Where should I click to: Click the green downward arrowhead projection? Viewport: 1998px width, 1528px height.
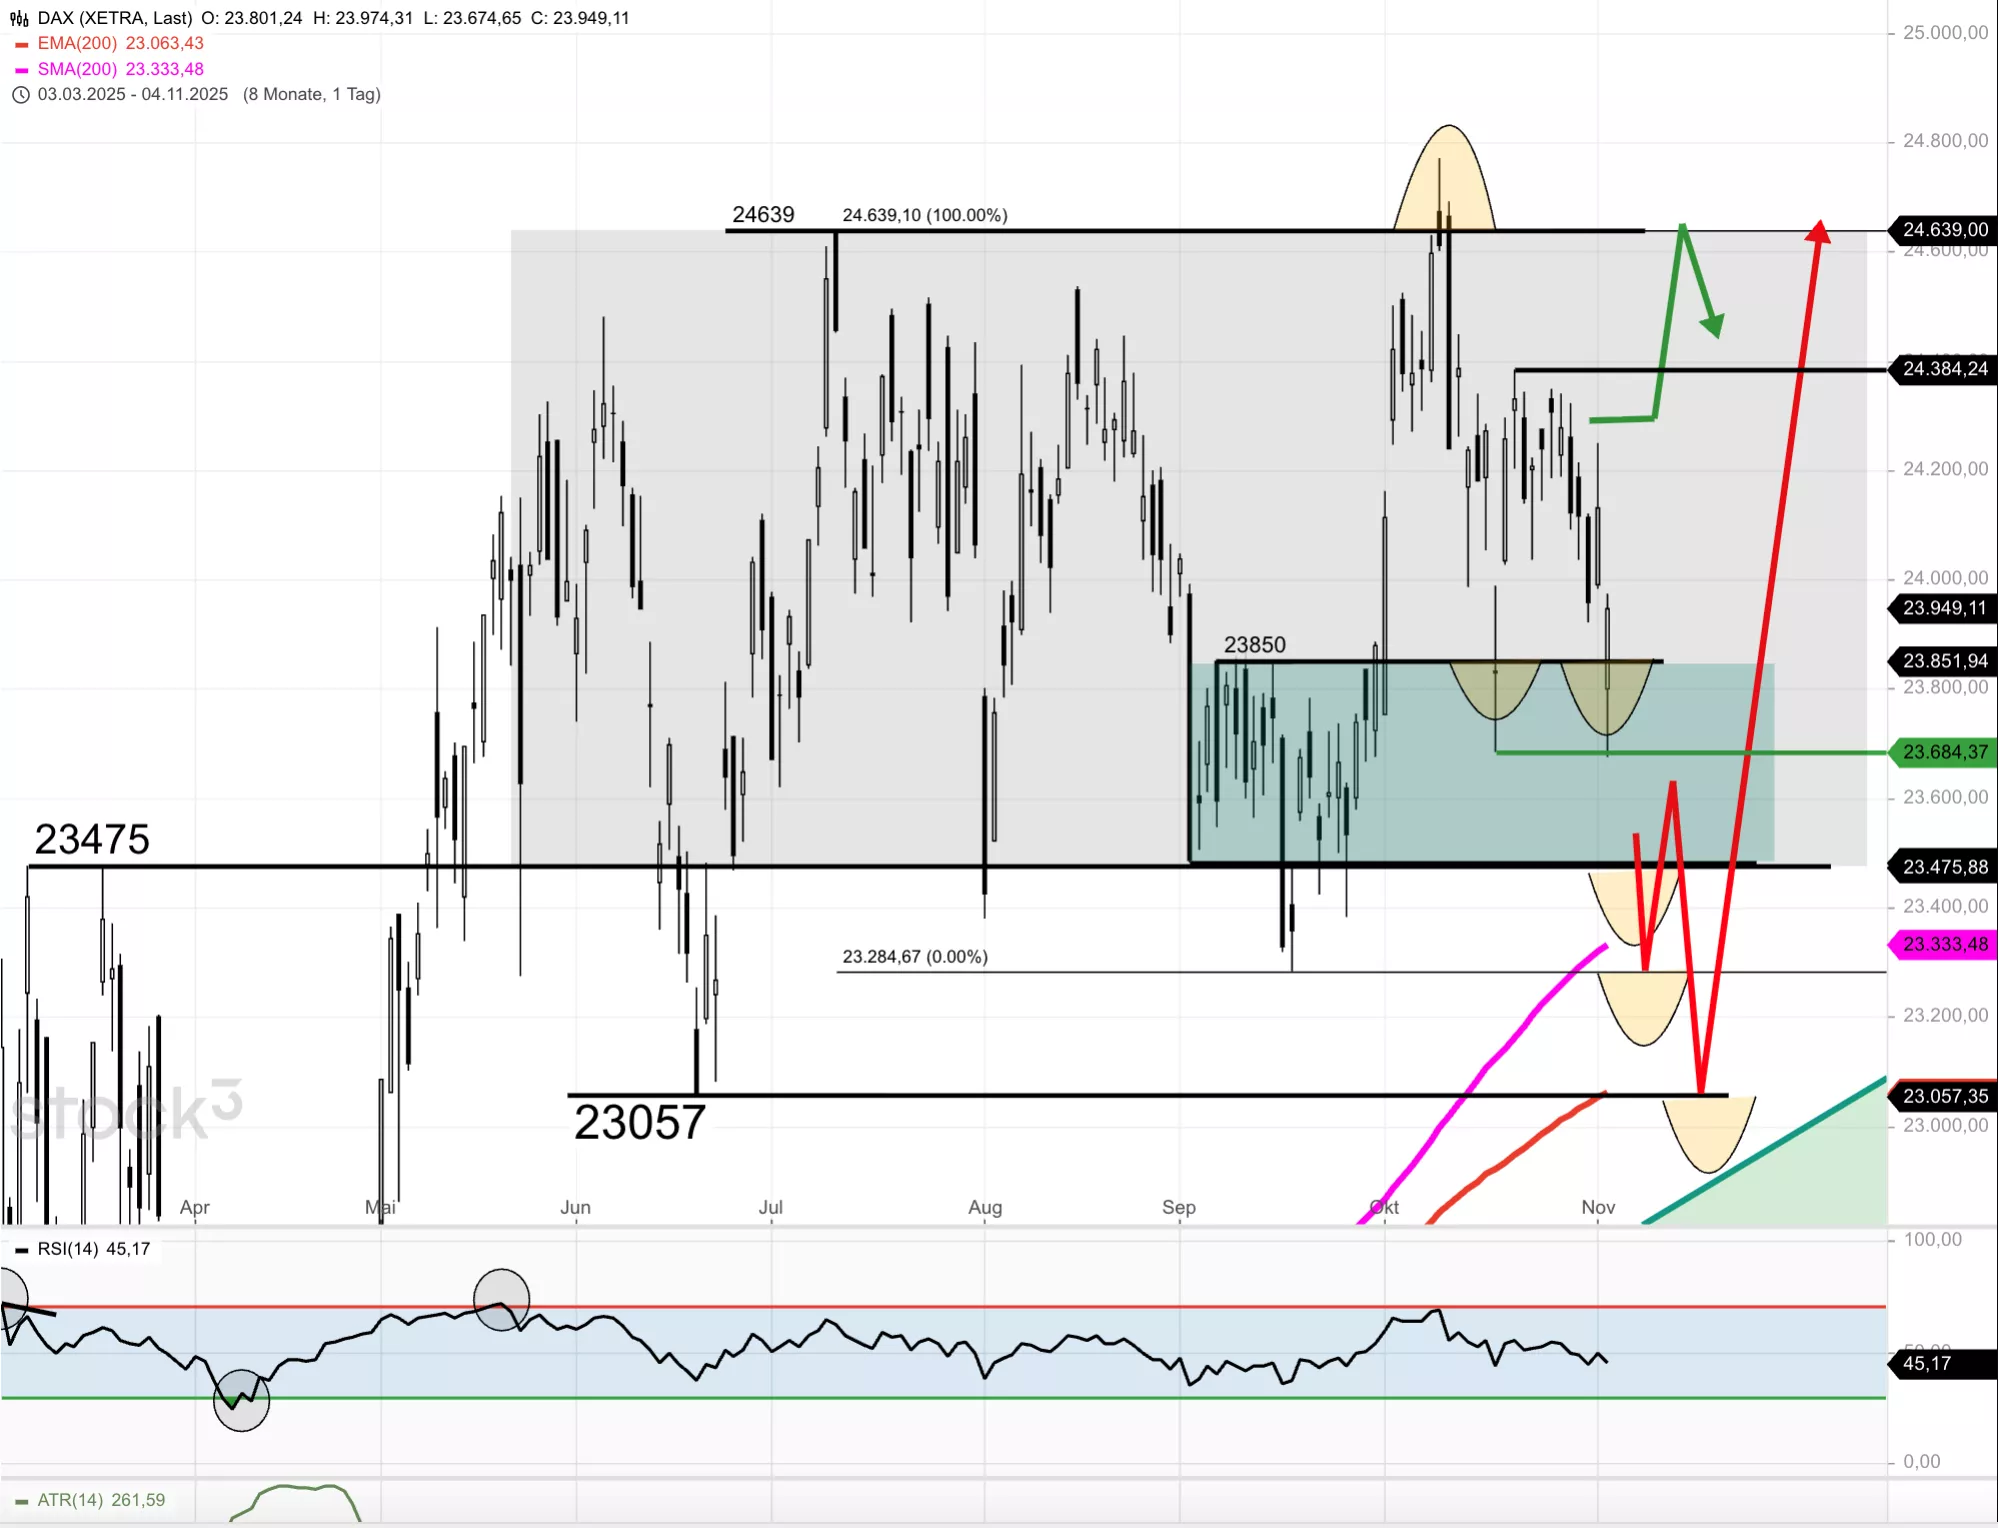tap(1713, 325)
